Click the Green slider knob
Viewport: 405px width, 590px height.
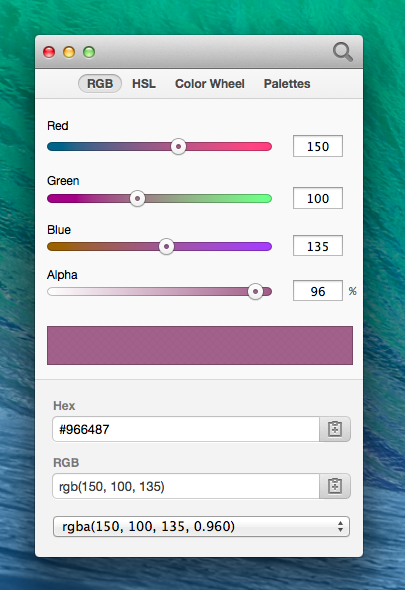click(x=137, y=198)
